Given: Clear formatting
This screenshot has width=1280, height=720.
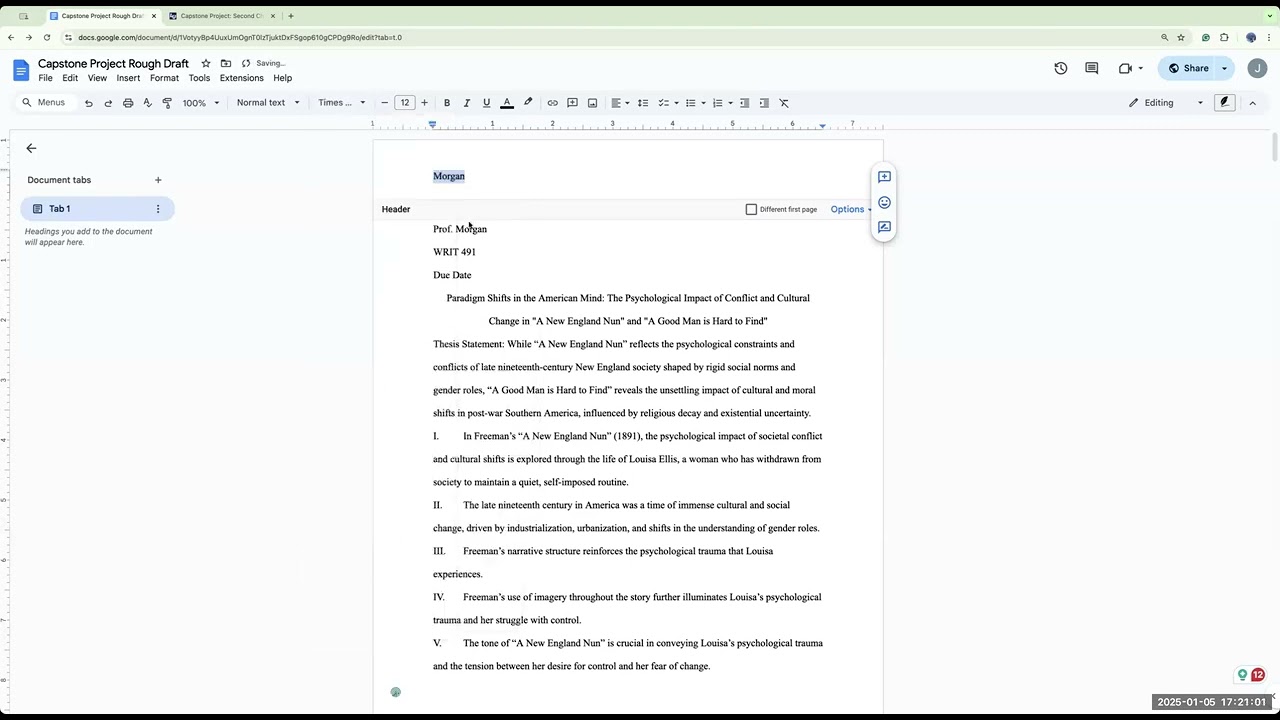Looking at the screenshot, I should [784, 103].
